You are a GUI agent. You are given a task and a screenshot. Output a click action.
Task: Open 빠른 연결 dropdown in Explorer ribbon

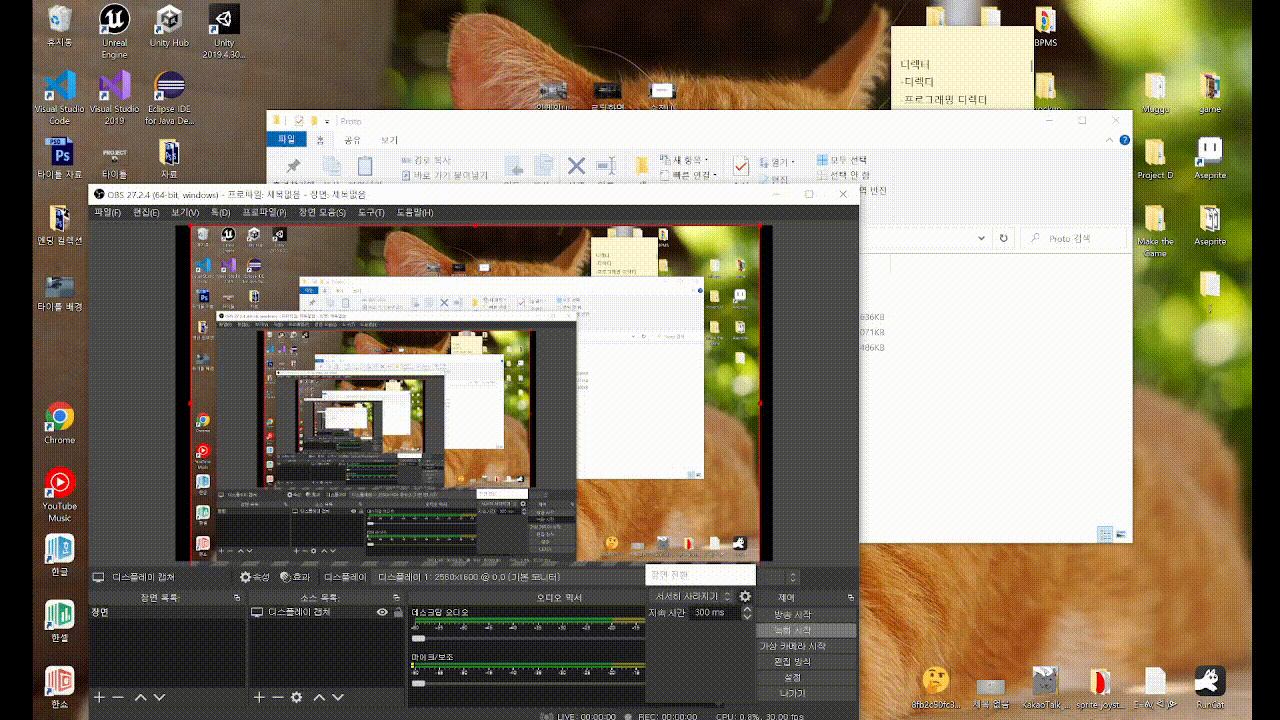click(688, 175)
